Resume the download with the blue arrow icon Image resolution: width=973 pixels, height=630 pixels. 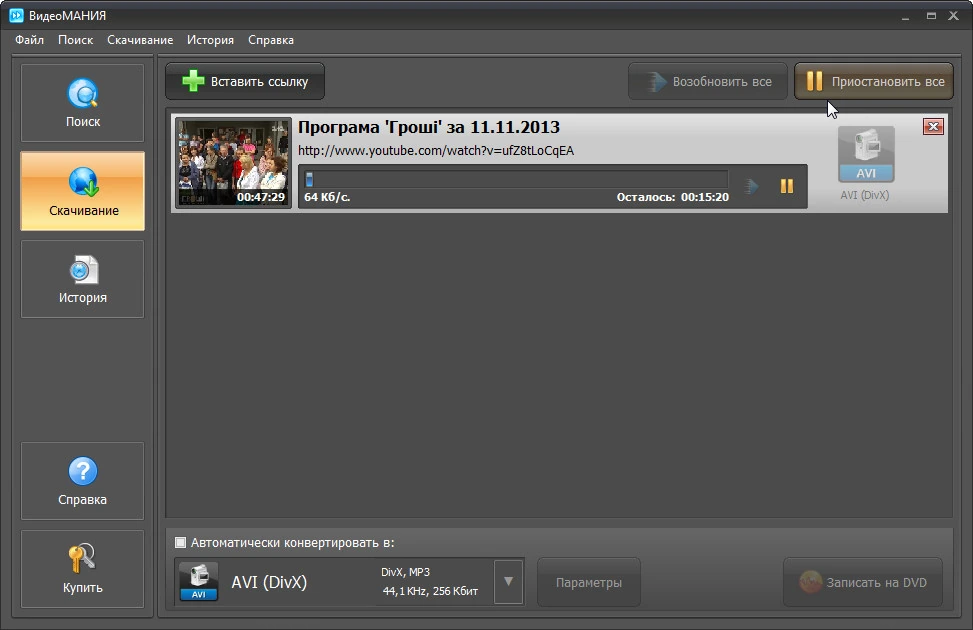751,186
